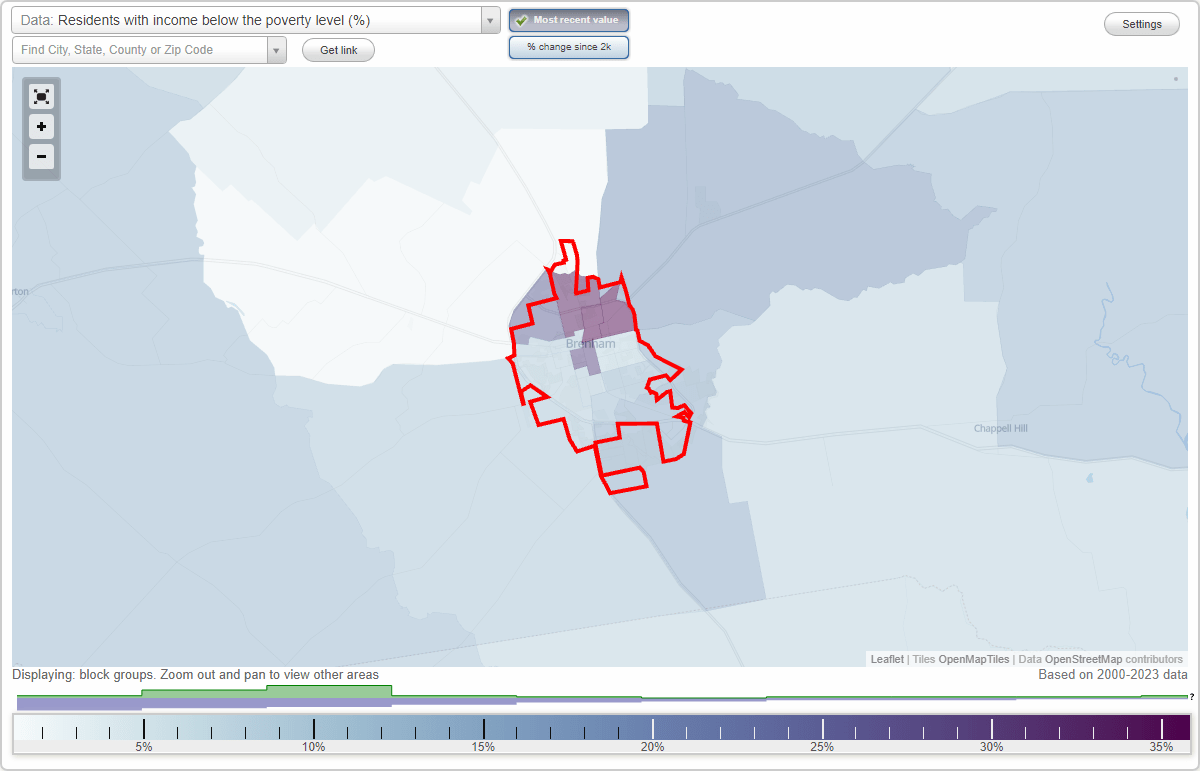This screenshot has height=771, width=1200.
Task: Click the Leaflet attribution link
Action: (x=886, y=659)
